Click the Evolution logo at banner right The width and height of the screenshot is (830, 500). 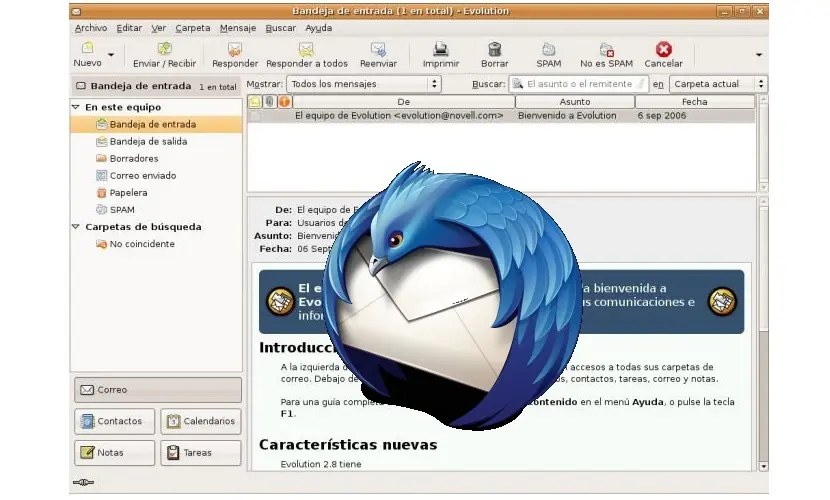722,302
